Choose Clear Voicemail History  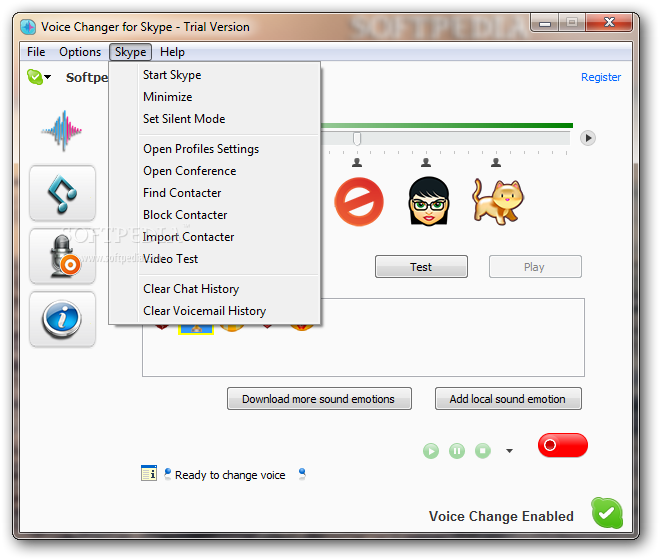pyautogui.click(x=214, y=311)
